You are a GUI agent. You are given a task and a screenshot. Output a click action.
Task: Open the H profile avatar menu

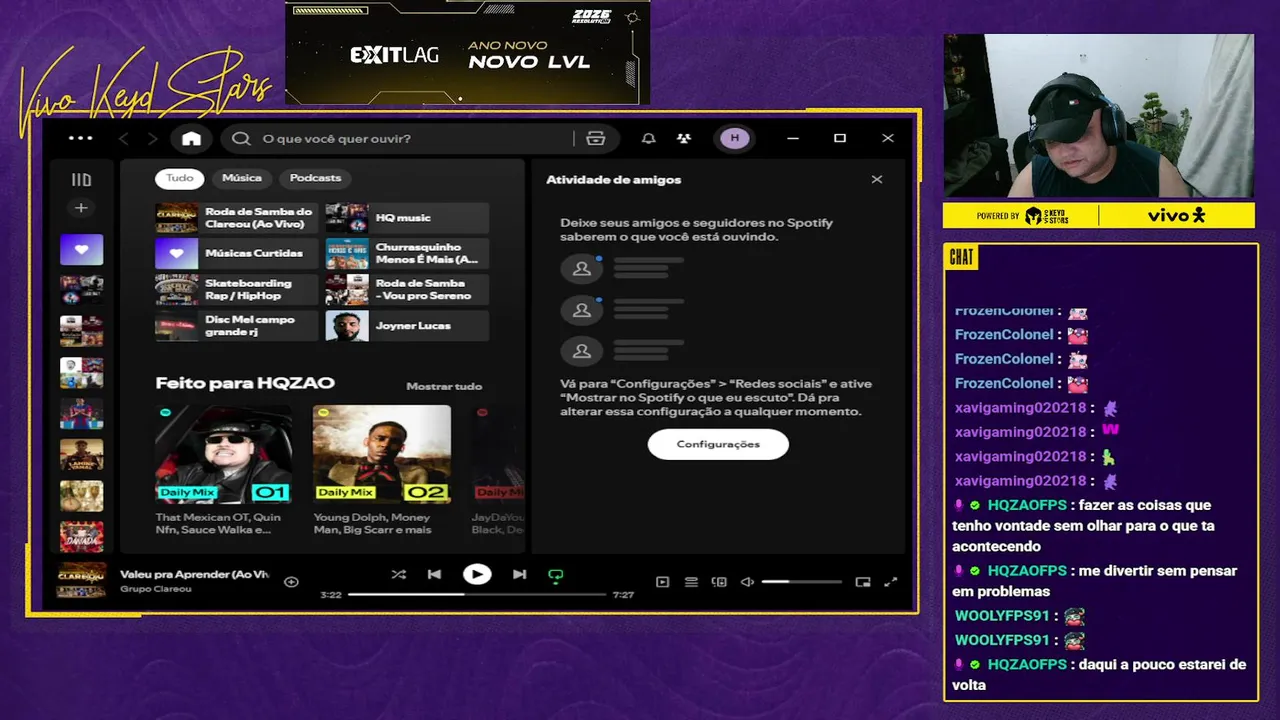(x=735, y=138)
